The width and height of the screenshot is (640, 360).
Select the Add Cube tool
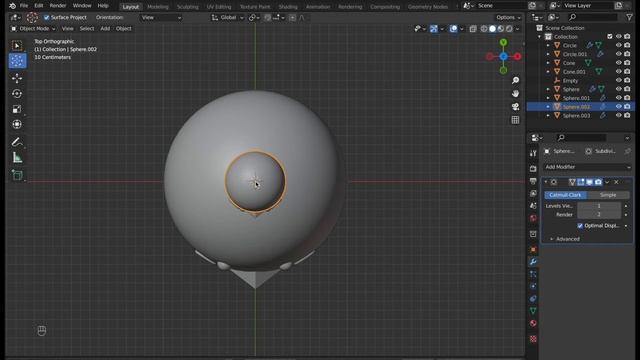click(x=17, y=175)
